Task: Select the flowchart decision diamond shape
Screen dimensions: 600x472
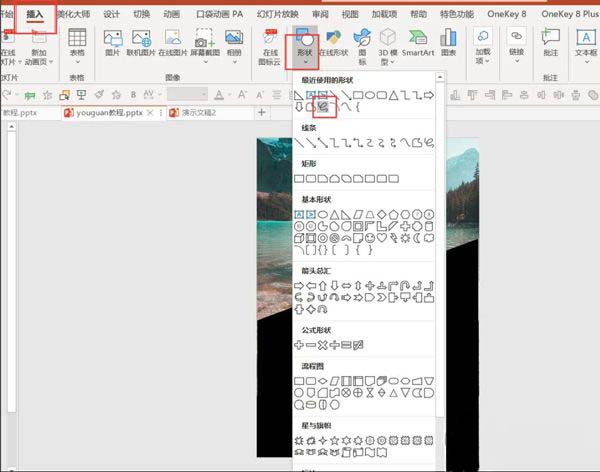Action: [323, 381]
